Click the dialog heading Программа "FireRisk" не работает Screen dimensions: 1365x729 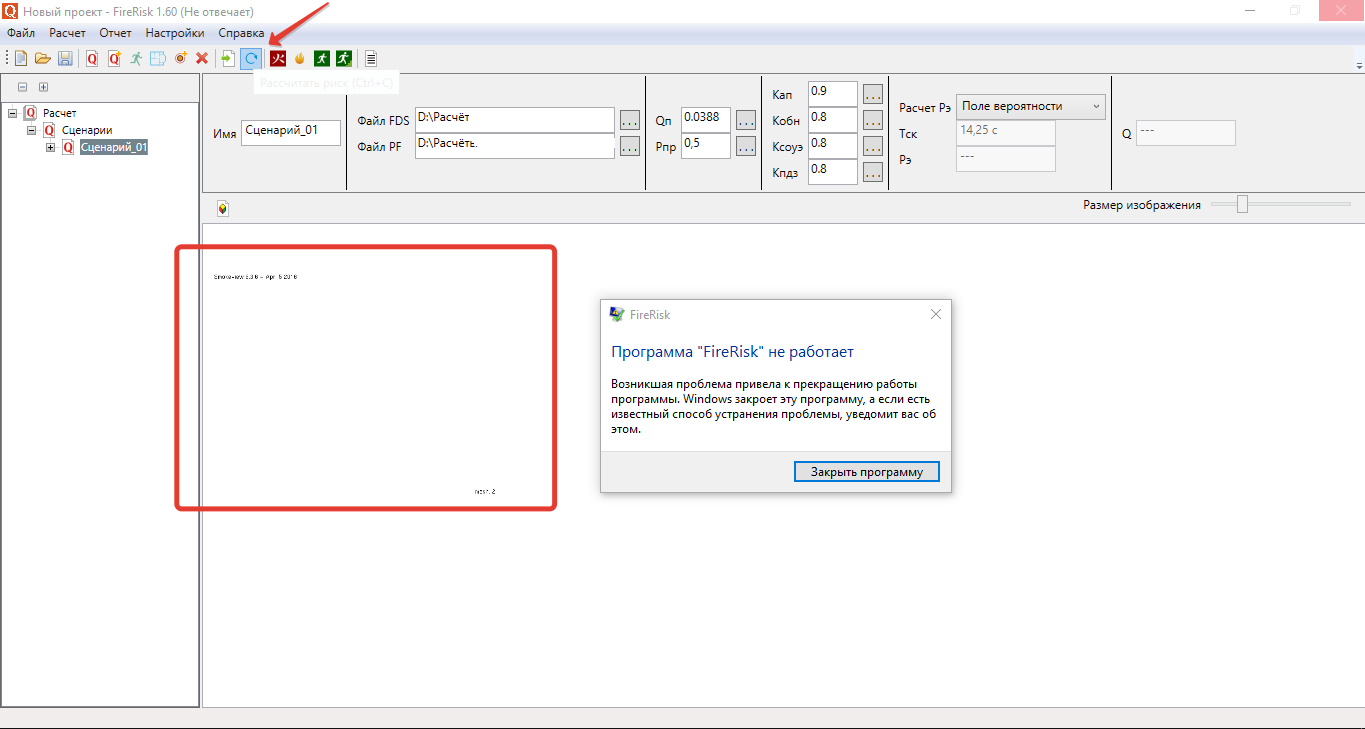coord(732,352)
